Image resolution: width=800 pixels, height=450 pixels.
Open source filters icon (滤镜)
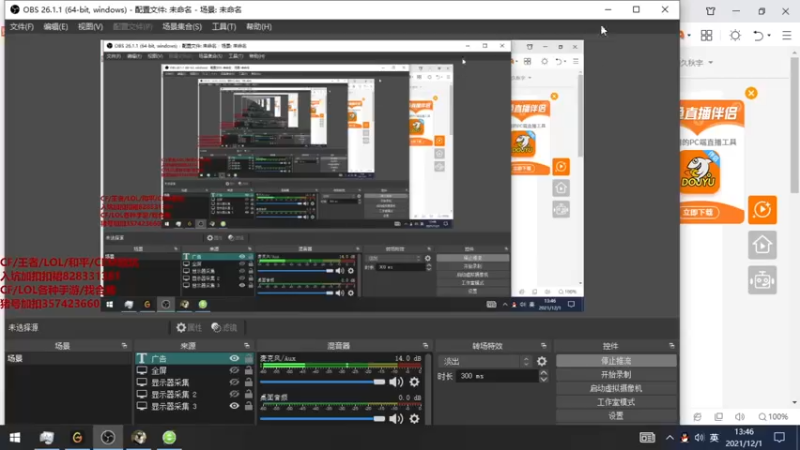pos(216,328)
